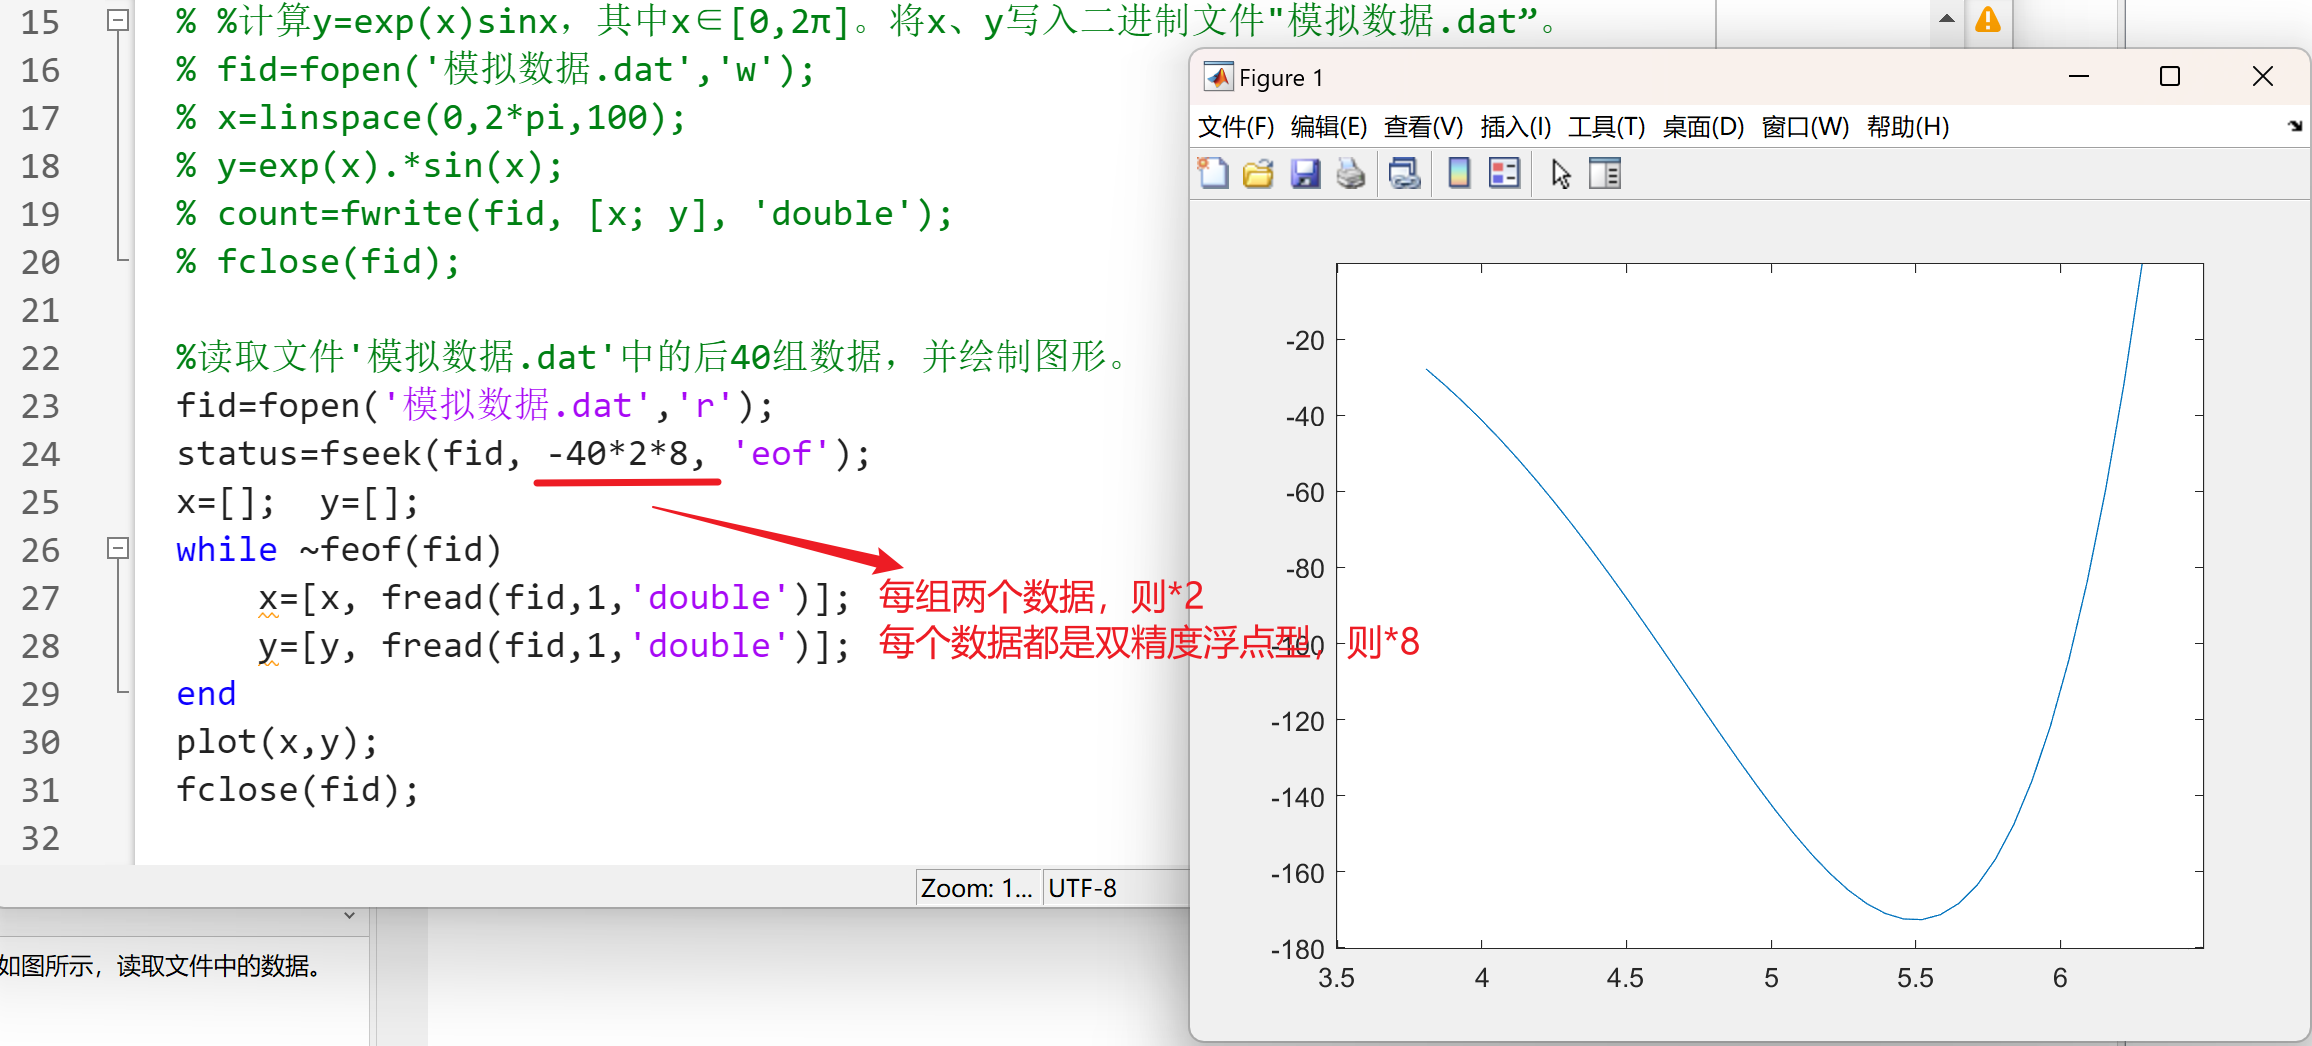
Task: Click the commented count=fwrite line 19
Action: pos(565,214)
